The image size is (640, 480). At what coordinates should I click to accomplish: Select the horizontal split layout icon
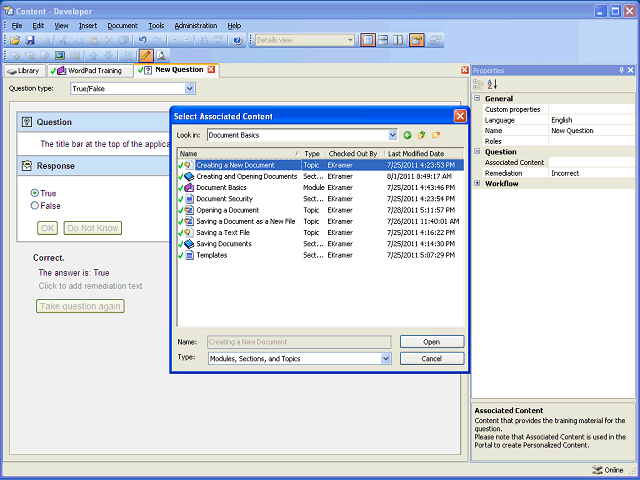[383, 40]
